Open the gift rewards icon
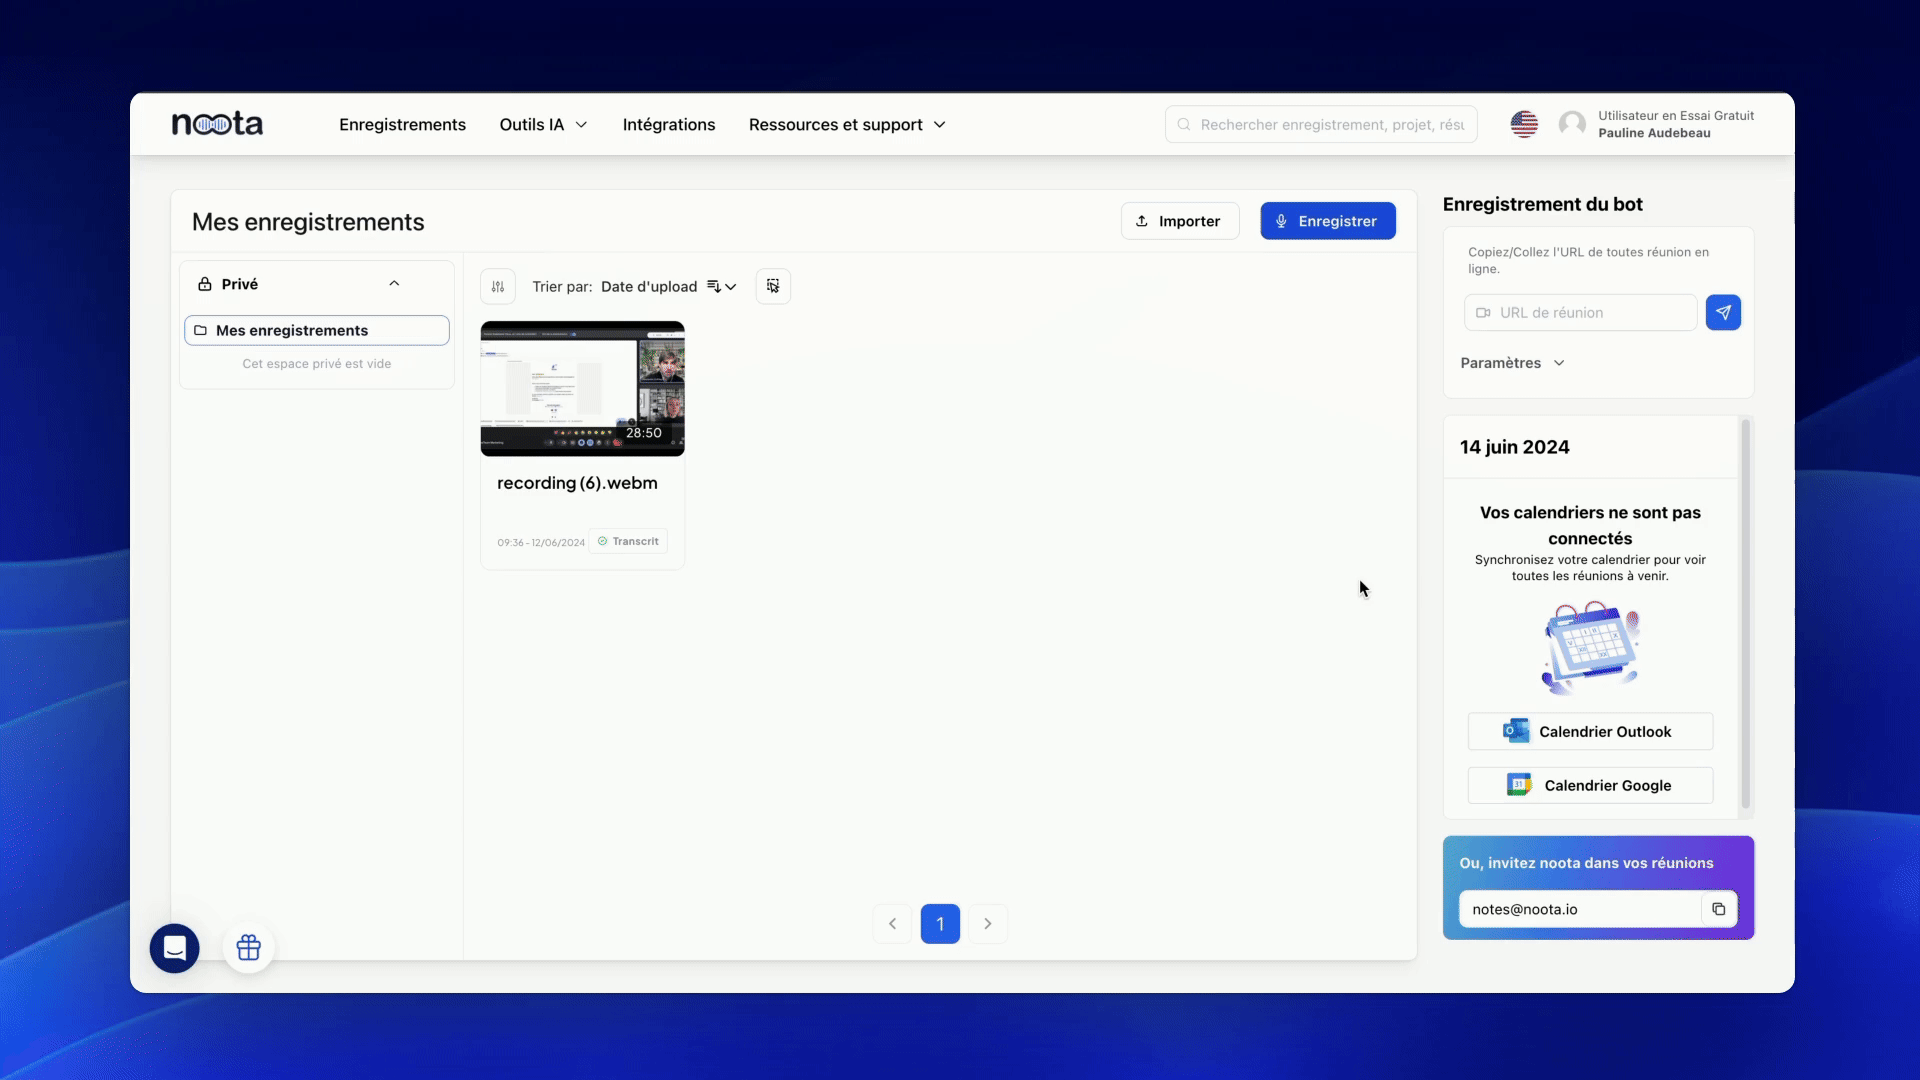Viewport: 1920px width, 1080px height. (x=249, y=947)
